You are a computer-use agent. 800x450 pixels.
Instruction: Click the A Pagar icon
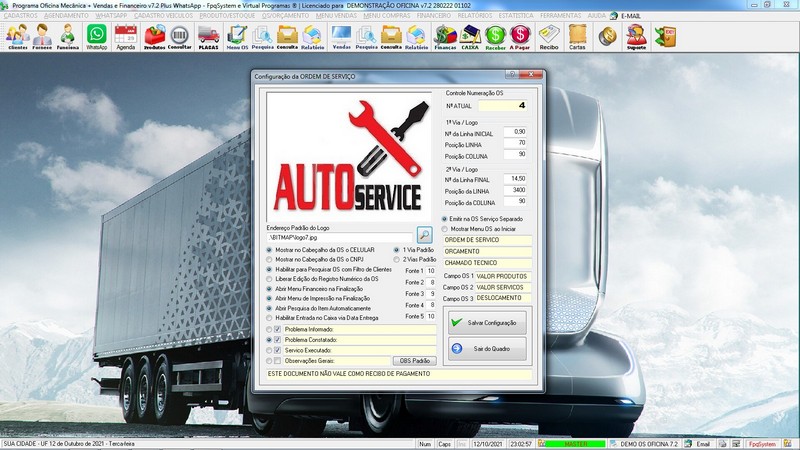(520, 38)
